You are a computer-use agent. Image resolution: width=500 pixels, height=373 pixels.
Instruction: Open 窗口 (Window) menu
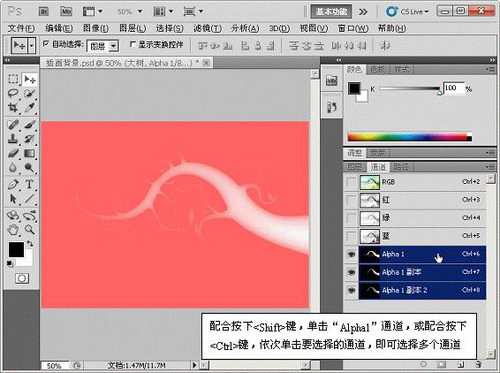click(353, 28)
